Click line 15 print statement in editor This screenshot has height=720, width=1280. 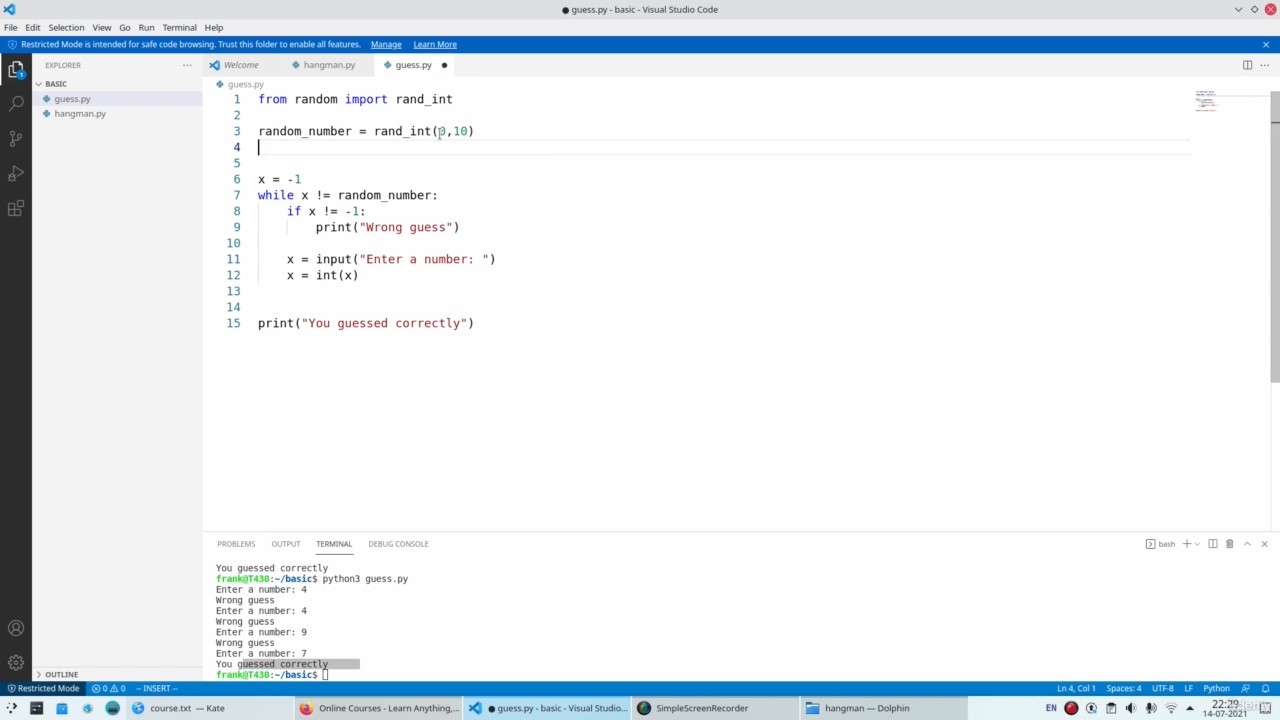pos(366,323)
